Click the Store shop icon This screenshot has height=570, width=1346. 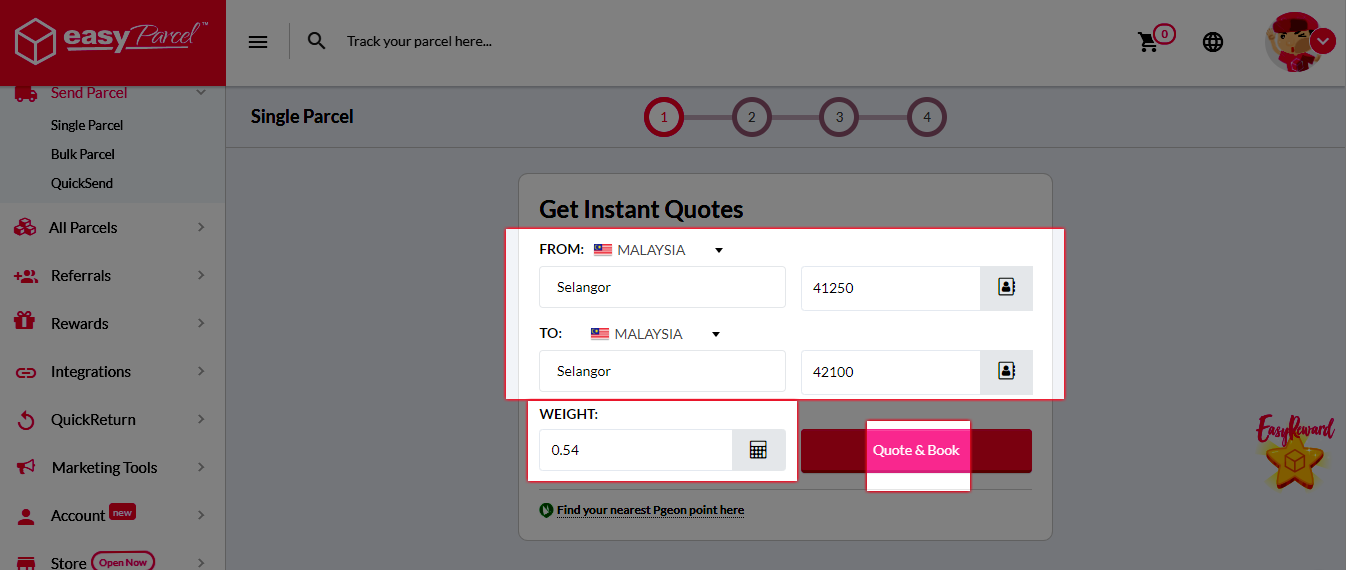(26, 562)
